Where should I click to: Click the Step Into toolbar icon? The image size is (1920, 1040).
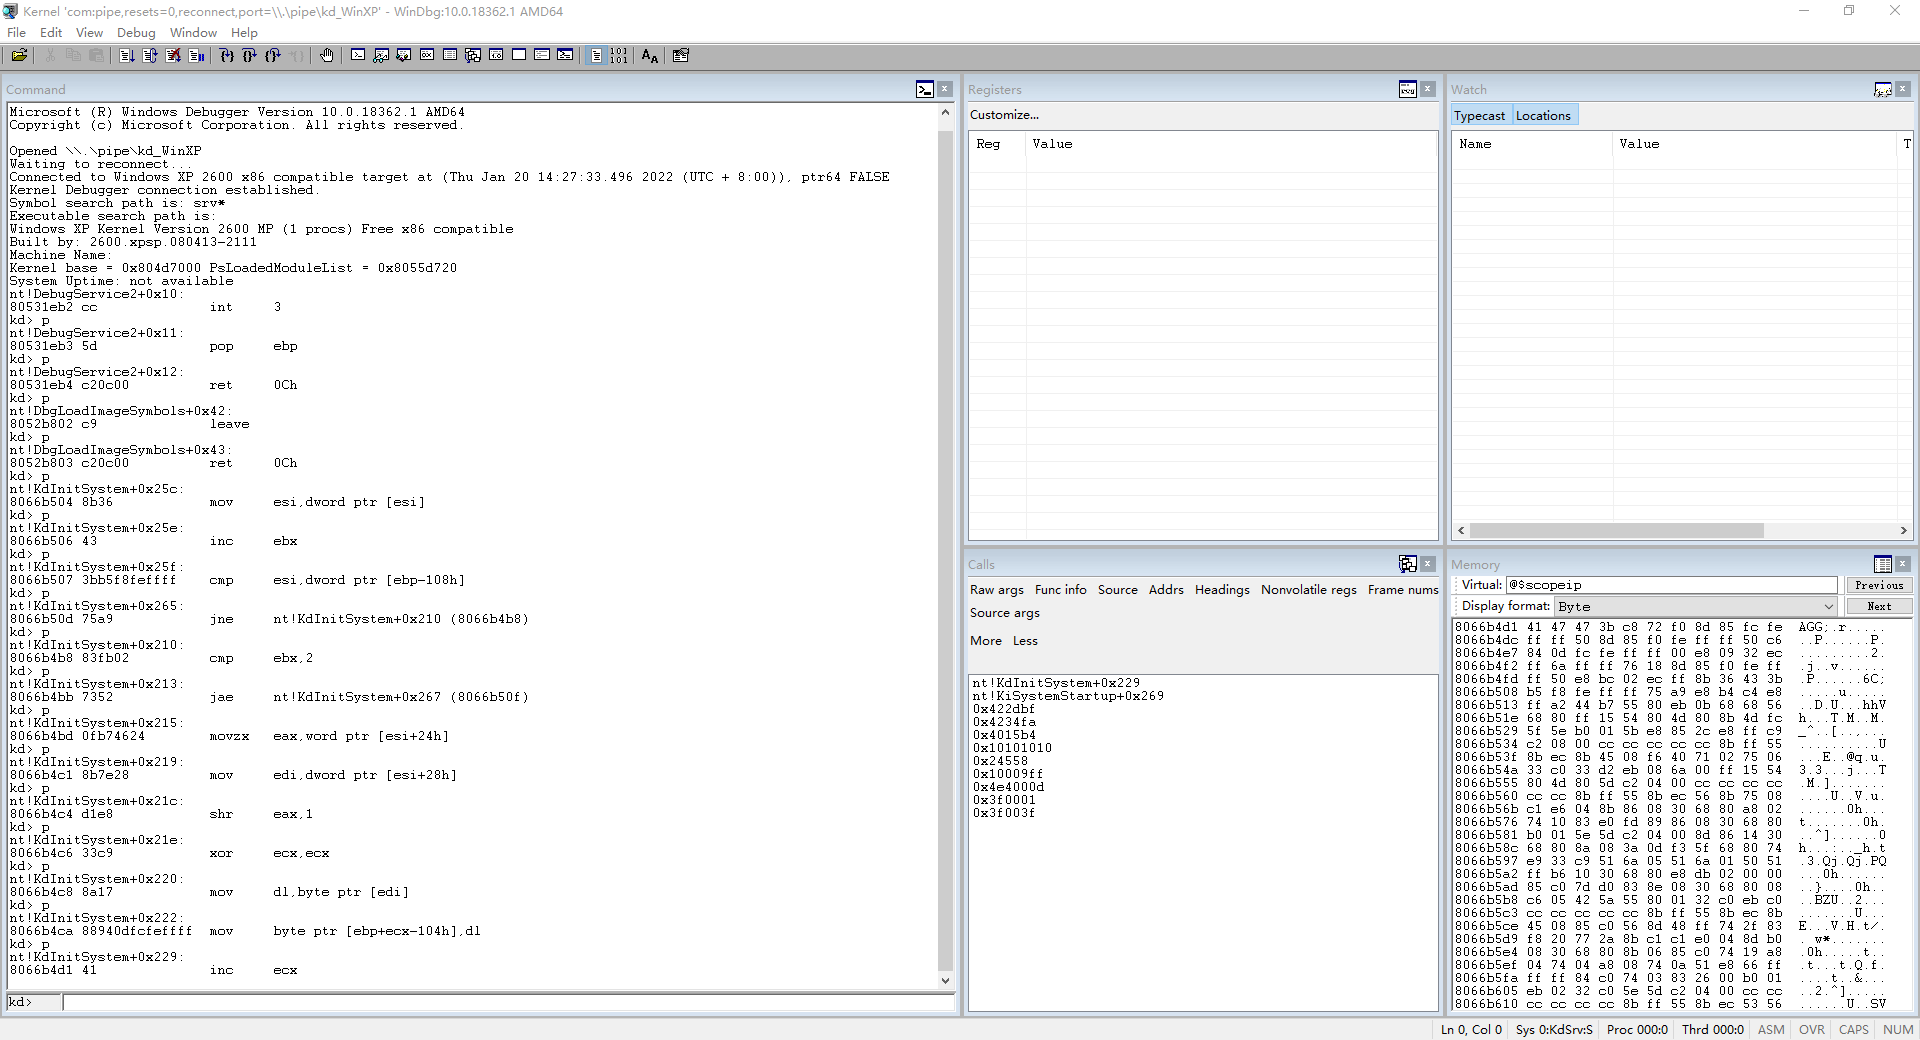coord(227,56)
